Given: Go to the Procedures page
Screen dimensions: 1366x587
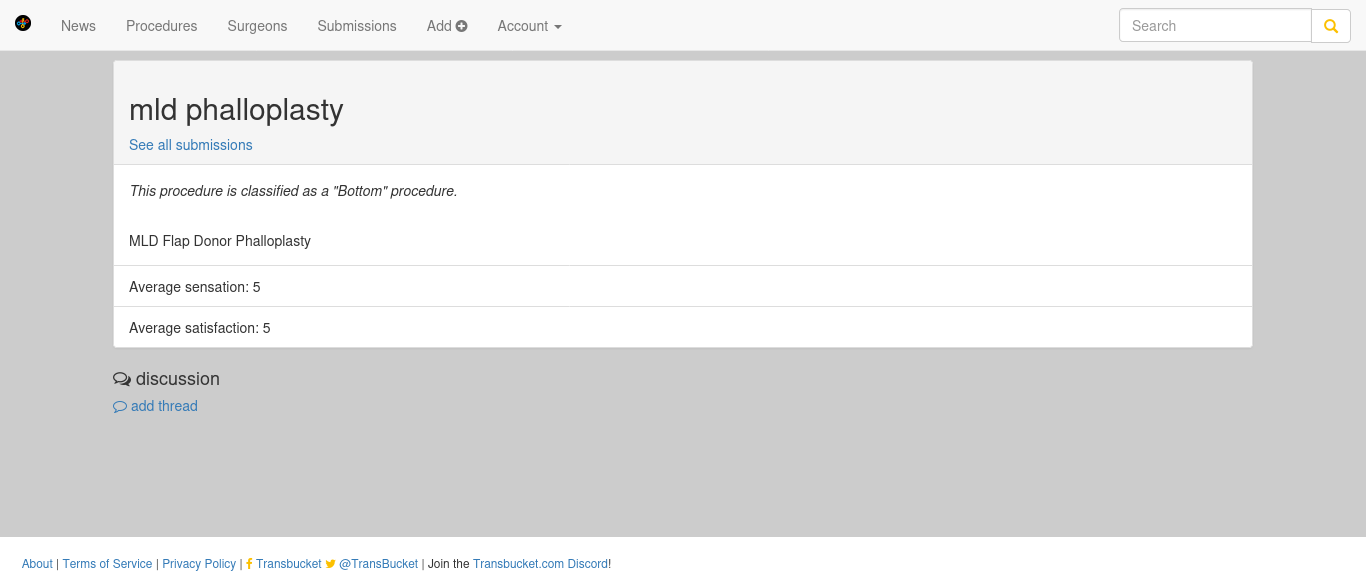Looking at the screenshot, I should 162,26.
